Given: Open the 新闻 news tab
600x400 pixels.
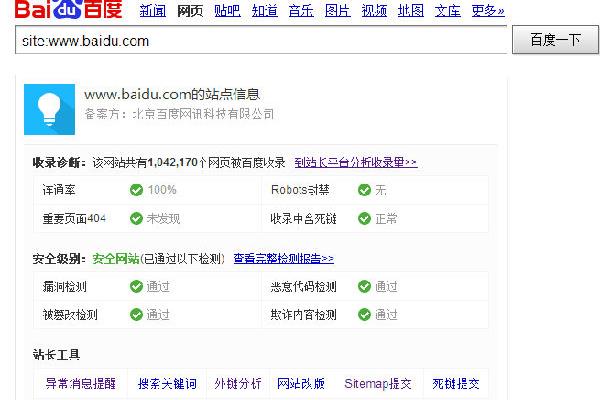Looking at the screenshot, I should (153, 10).
